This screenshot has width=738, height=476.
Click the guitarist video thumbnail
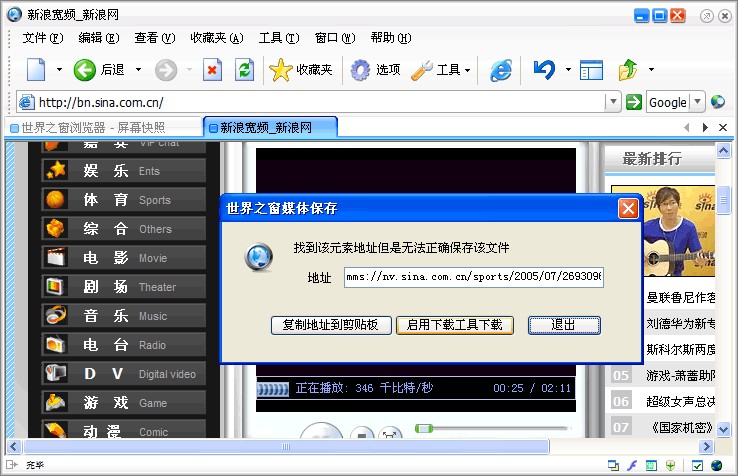pyautogui.click(x=679, y=231)
